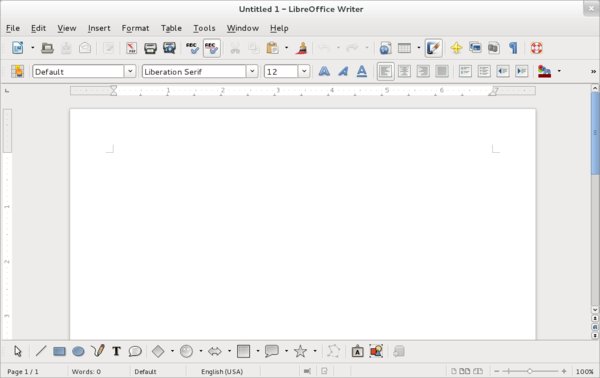Choose the Ellipse drawing tool
This screenshot has height=378, width=600.
coord(78,351)
